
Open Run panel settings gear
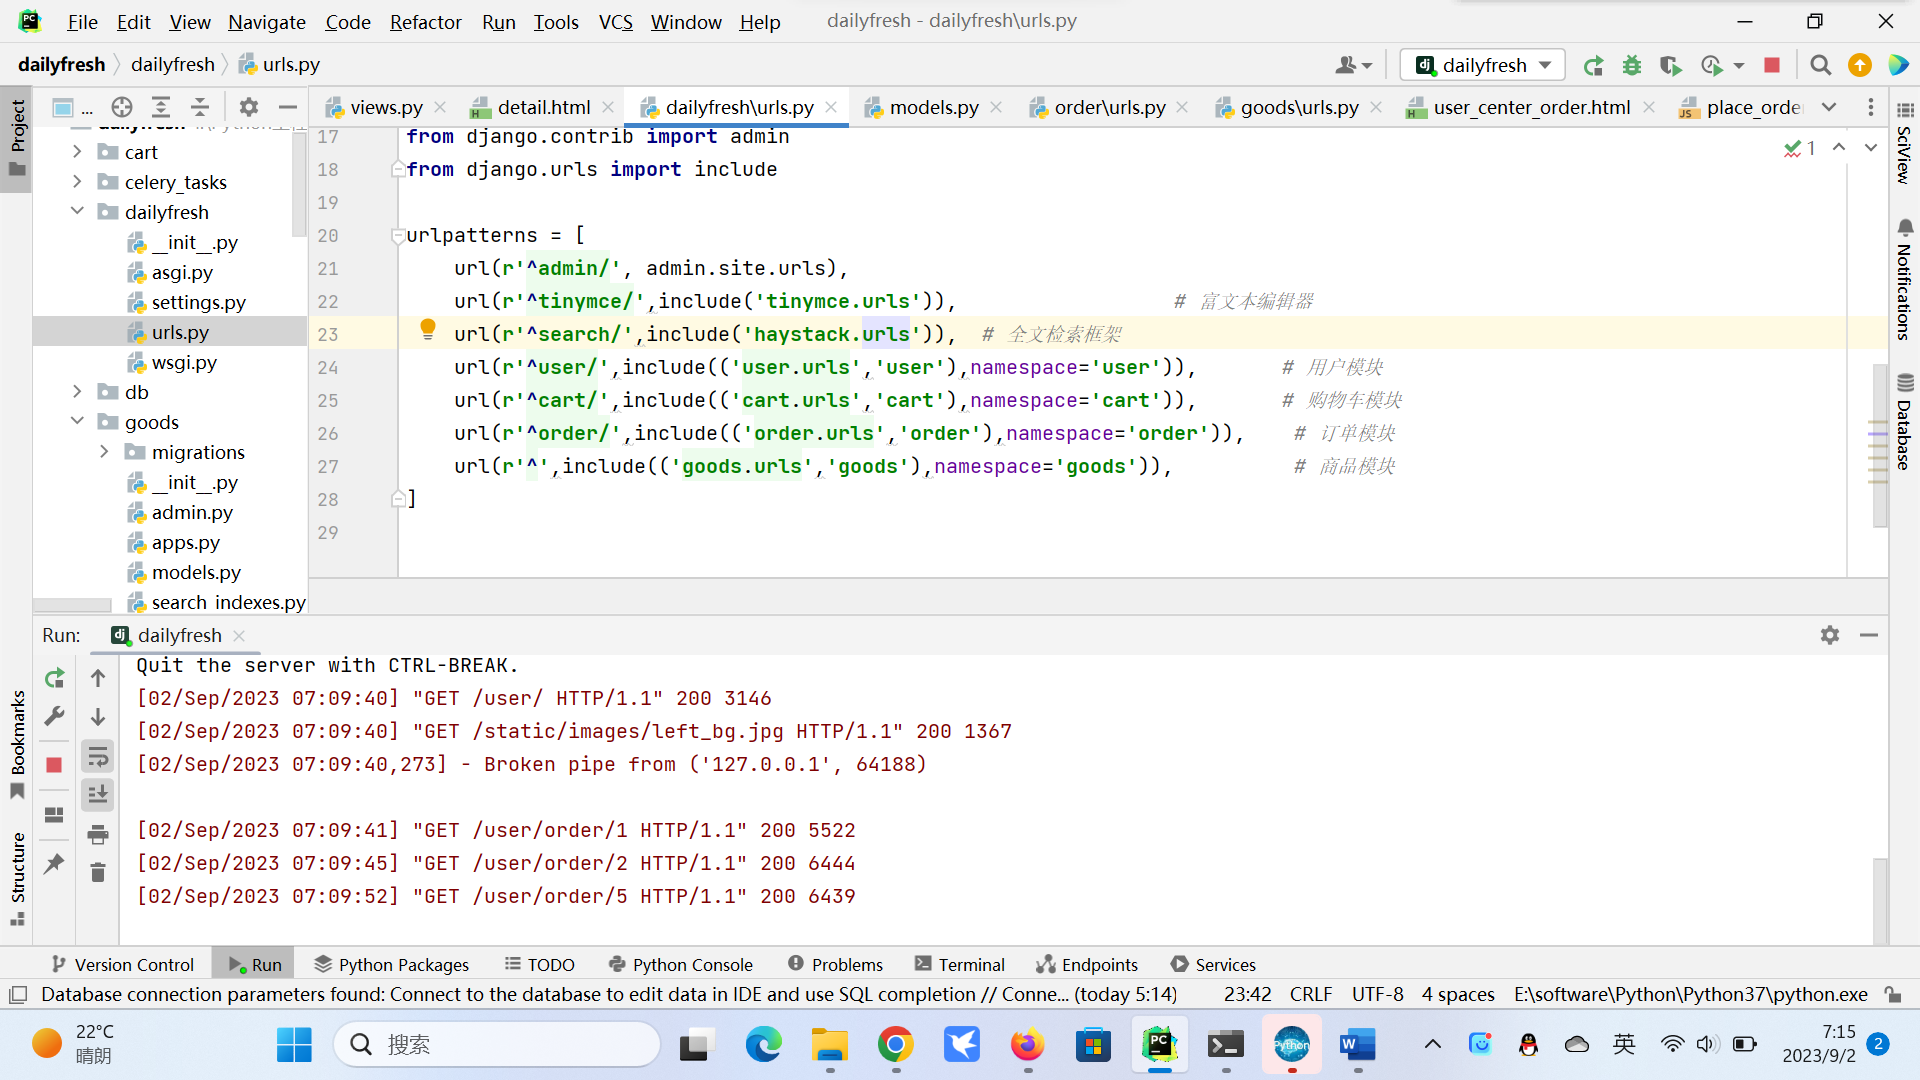1830,635
